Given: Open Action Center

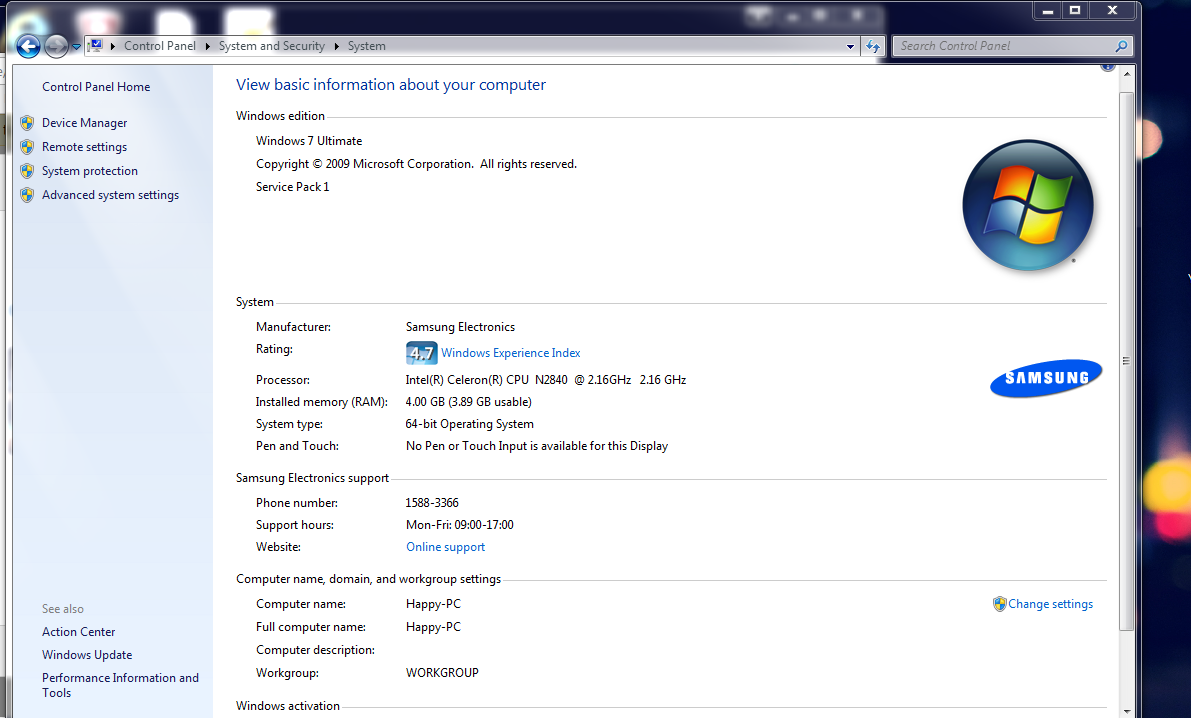Looking at the screenshot, I should (x=78, y=631).
